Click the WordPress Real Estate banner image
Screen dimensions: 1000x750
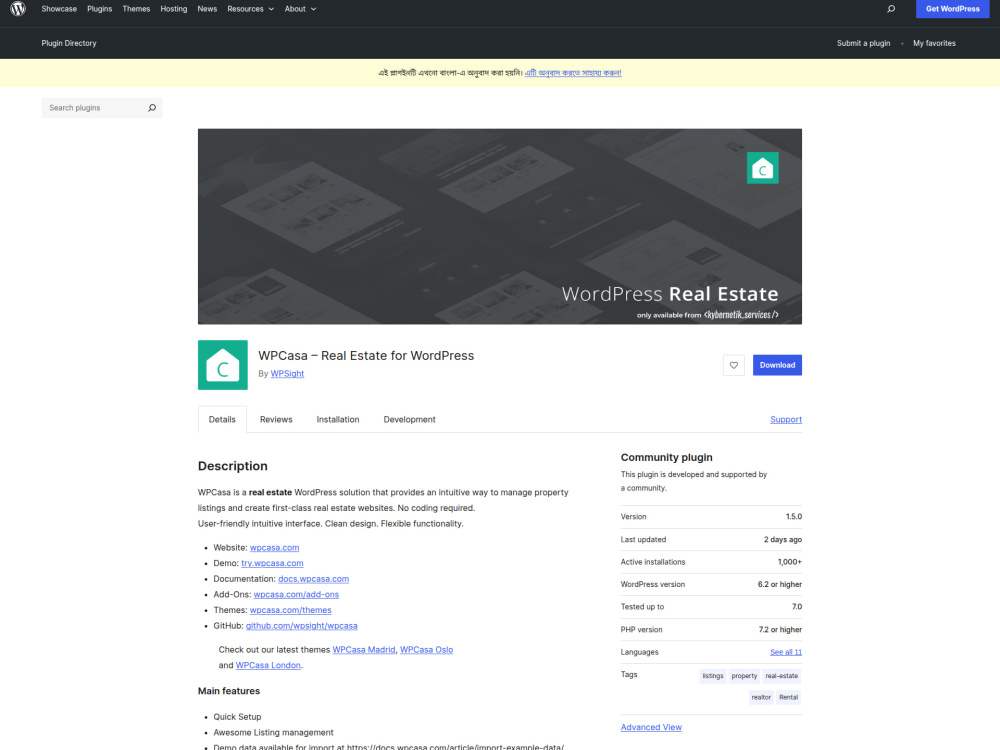[499, 226]
